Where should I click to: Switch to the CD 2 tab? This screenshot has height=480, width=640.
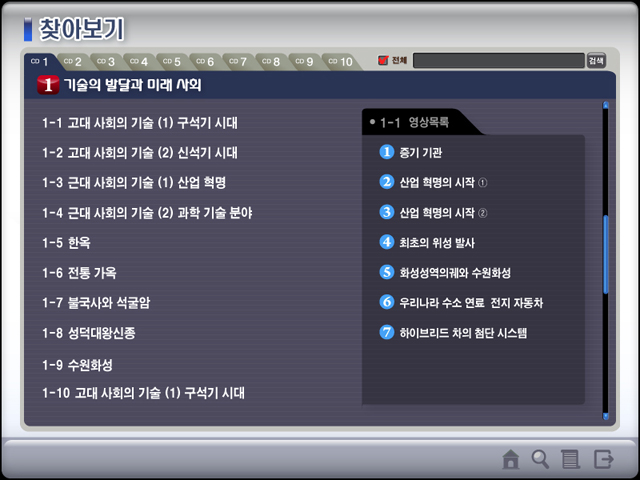point(72,62)
